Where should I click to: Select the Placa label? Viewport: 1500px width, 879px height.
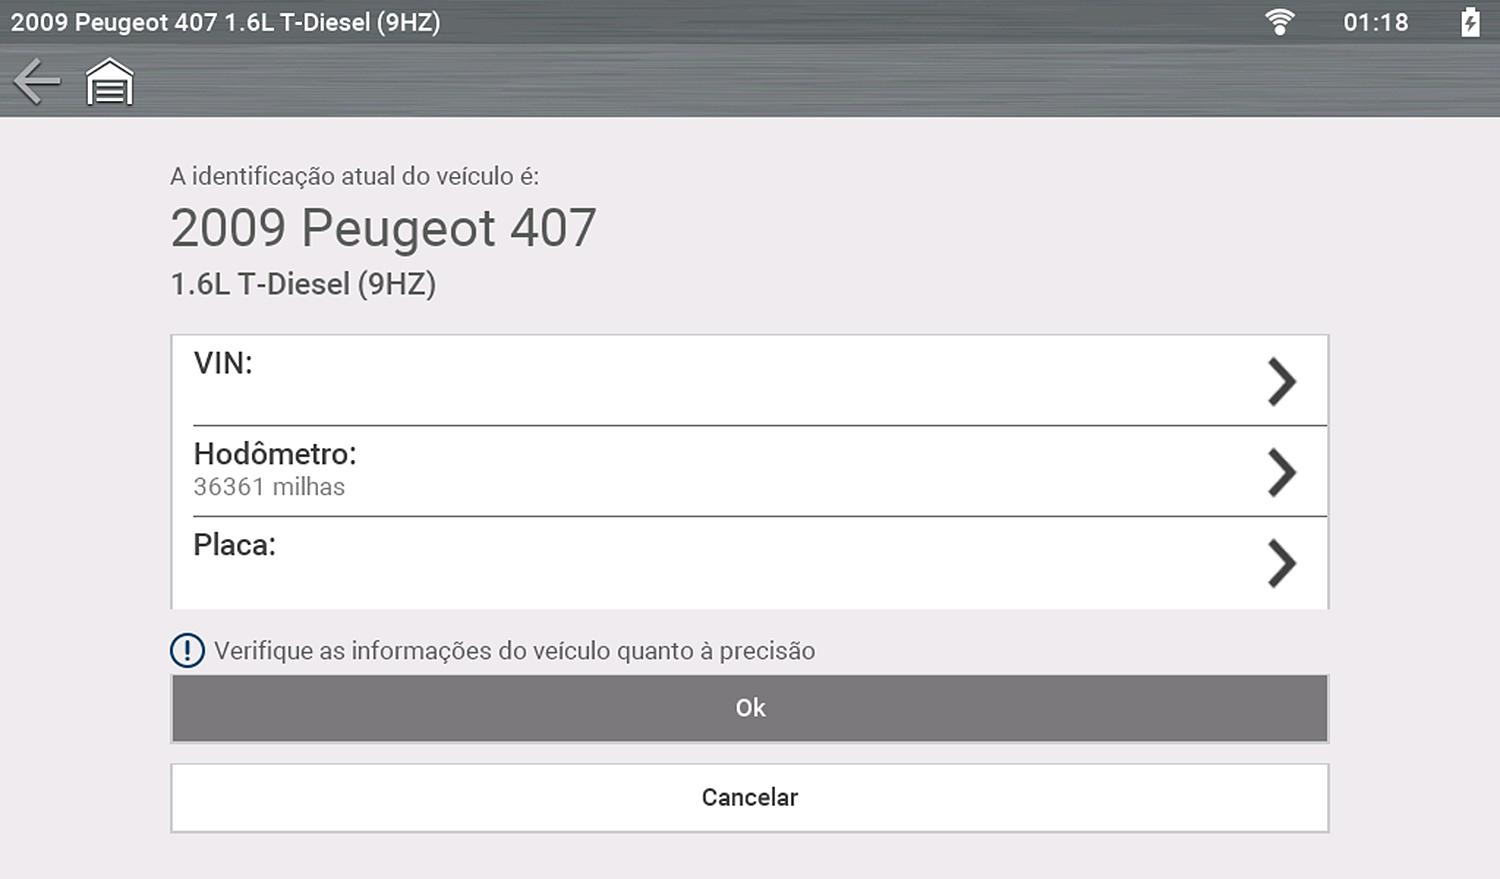click(234, 545)
